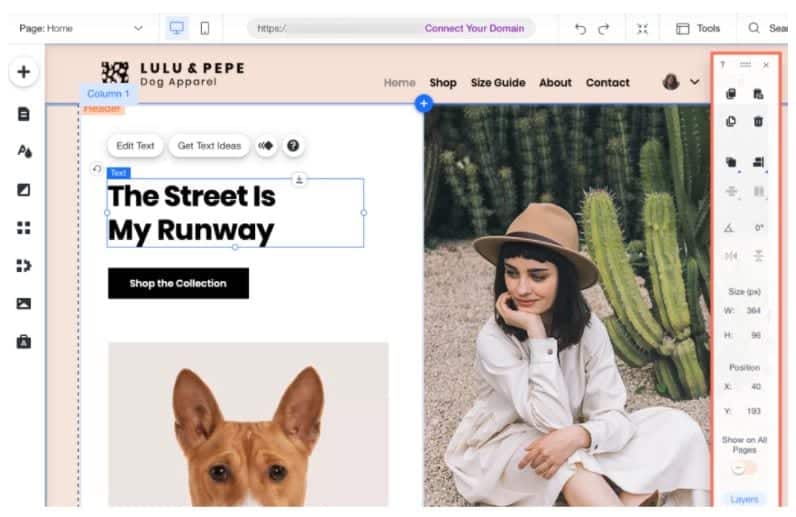
Task: Undo the last action
Action: click(x=580, y=28)
